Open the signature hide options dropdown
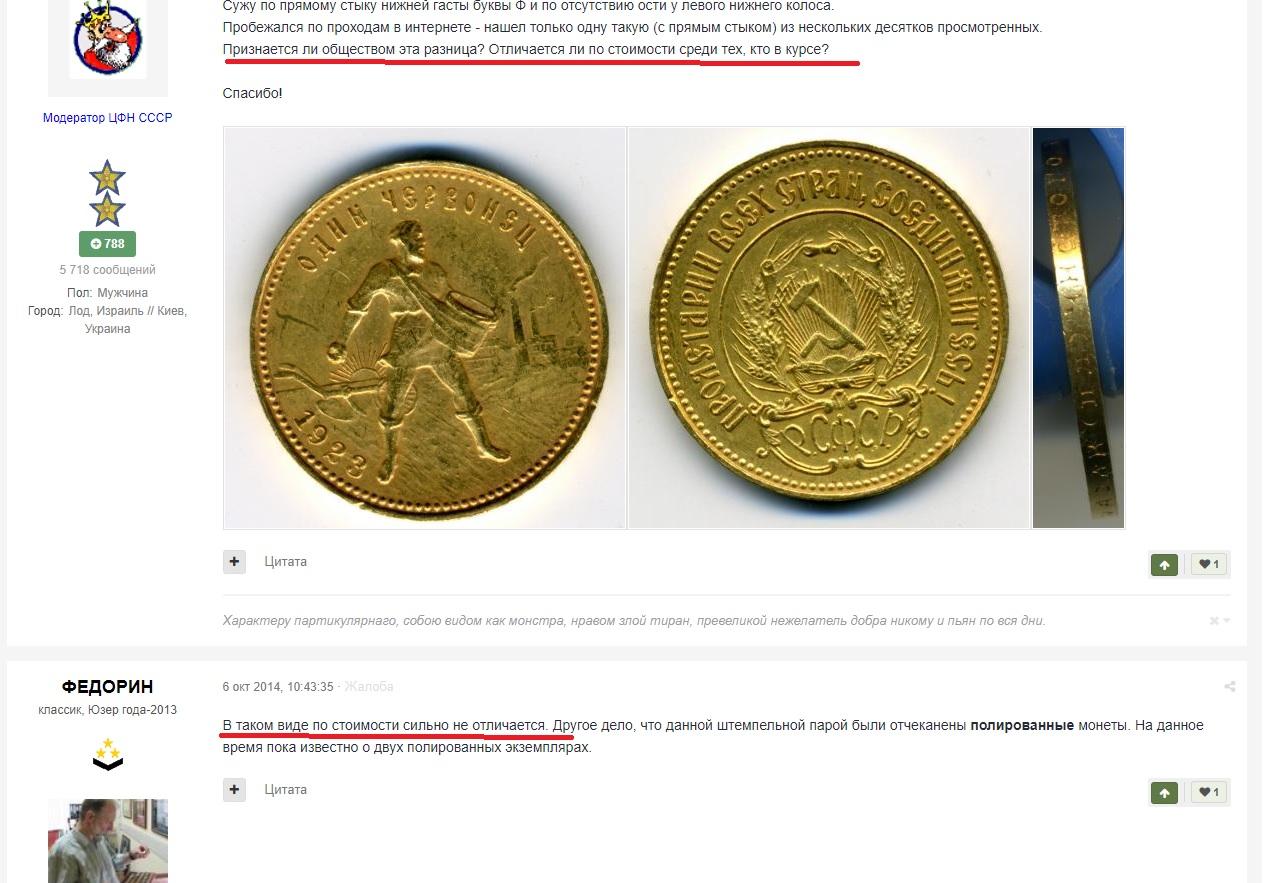The width and height of the screenshot is (1263, 883). 1219,621
